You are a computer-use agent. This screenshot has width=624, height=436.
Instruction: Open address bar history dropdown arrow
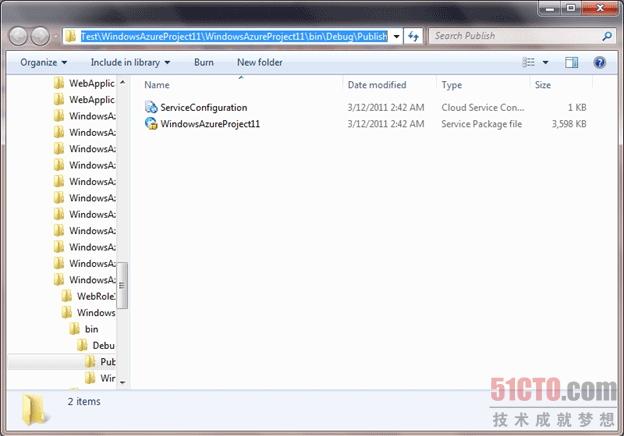click(396, 37)
